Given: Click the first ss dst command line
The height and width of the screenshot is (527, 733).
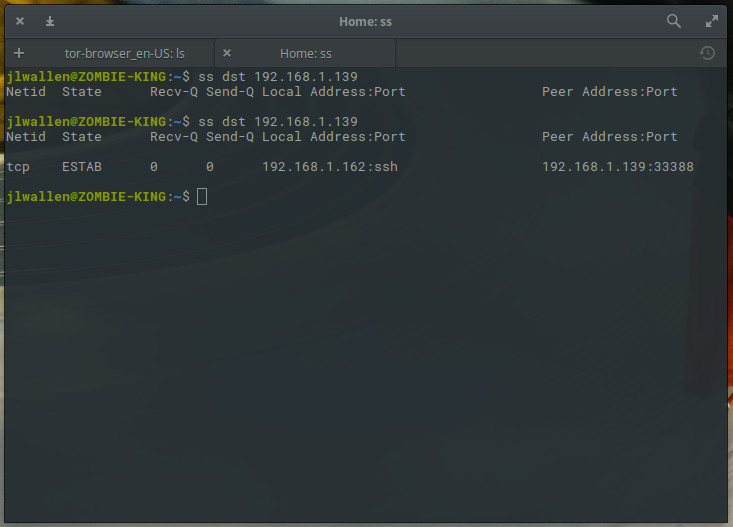Looking at the screenshot, I should [x=277, y=77].
